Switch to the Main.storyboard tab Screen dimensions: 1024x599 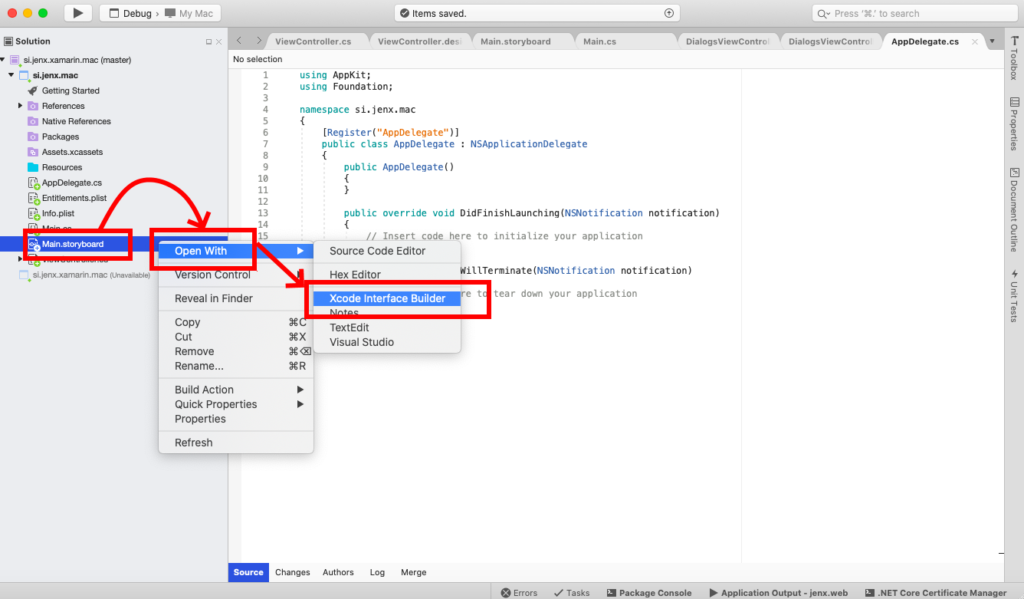[x=515, y=41]
